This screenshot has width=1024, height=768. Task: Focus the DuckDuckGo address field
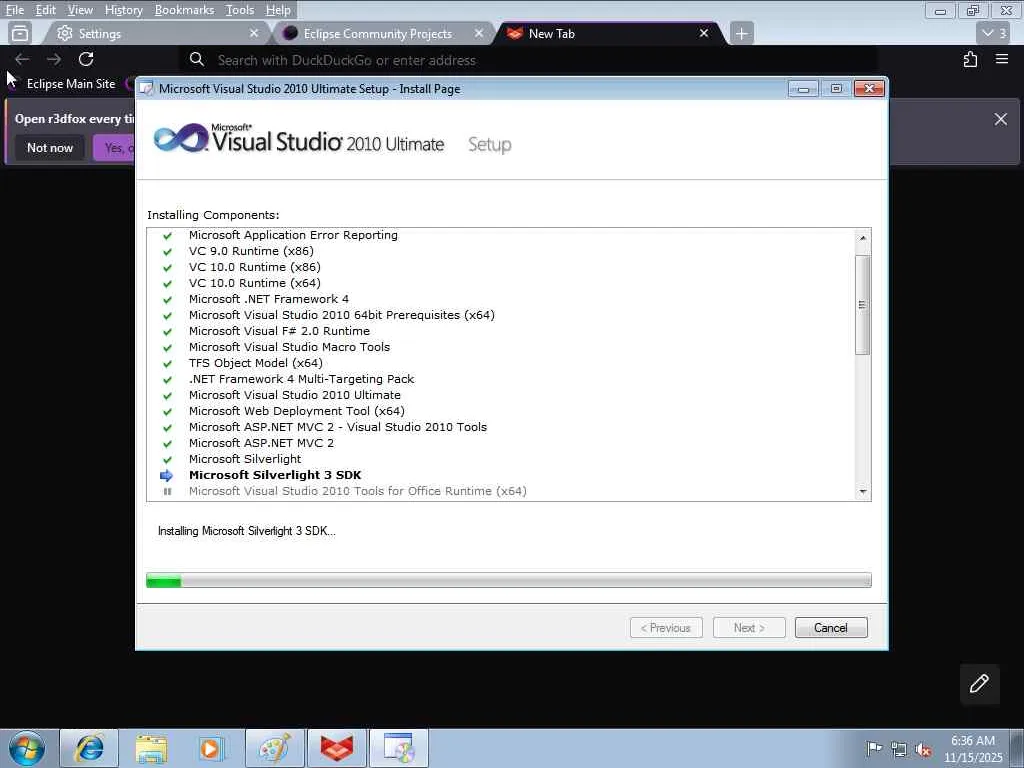529,60
